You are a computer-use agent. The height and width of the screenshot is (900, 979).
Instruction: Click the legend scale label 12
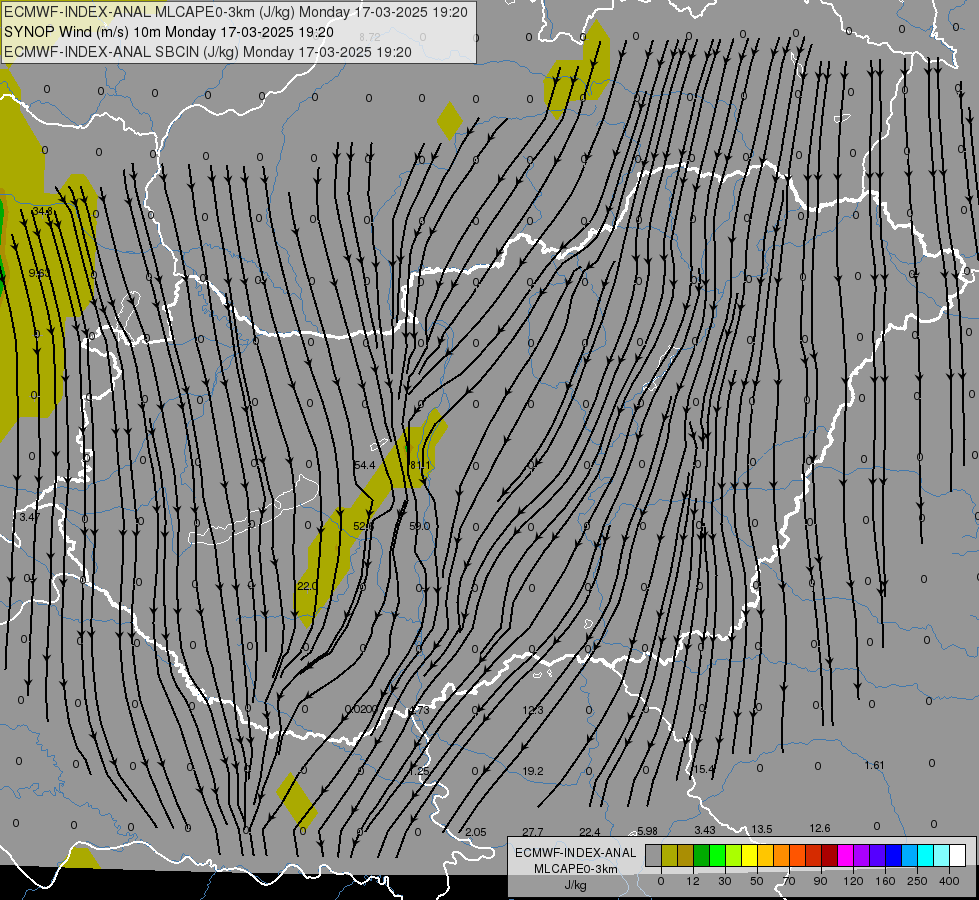[693, 881]
